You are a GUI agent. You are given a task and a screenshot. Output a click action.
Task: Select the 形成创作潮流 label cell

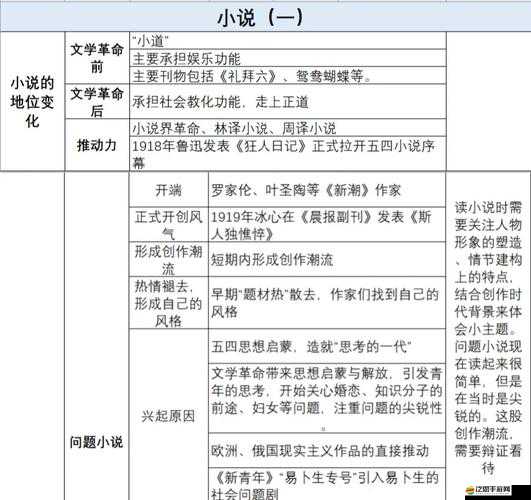(x=169, y=259)
